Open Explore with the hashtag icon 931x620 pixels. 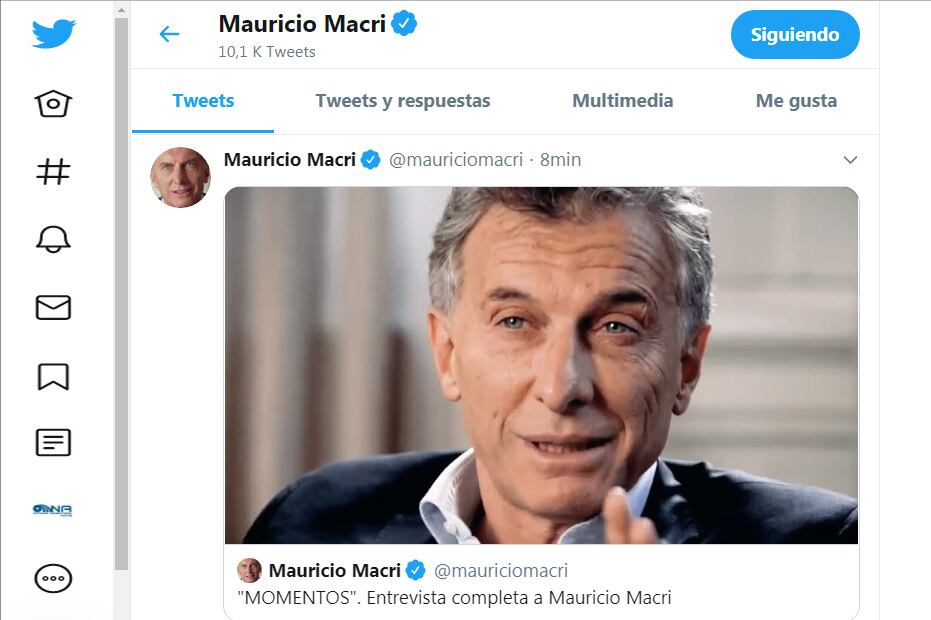(x=53, y=171)
